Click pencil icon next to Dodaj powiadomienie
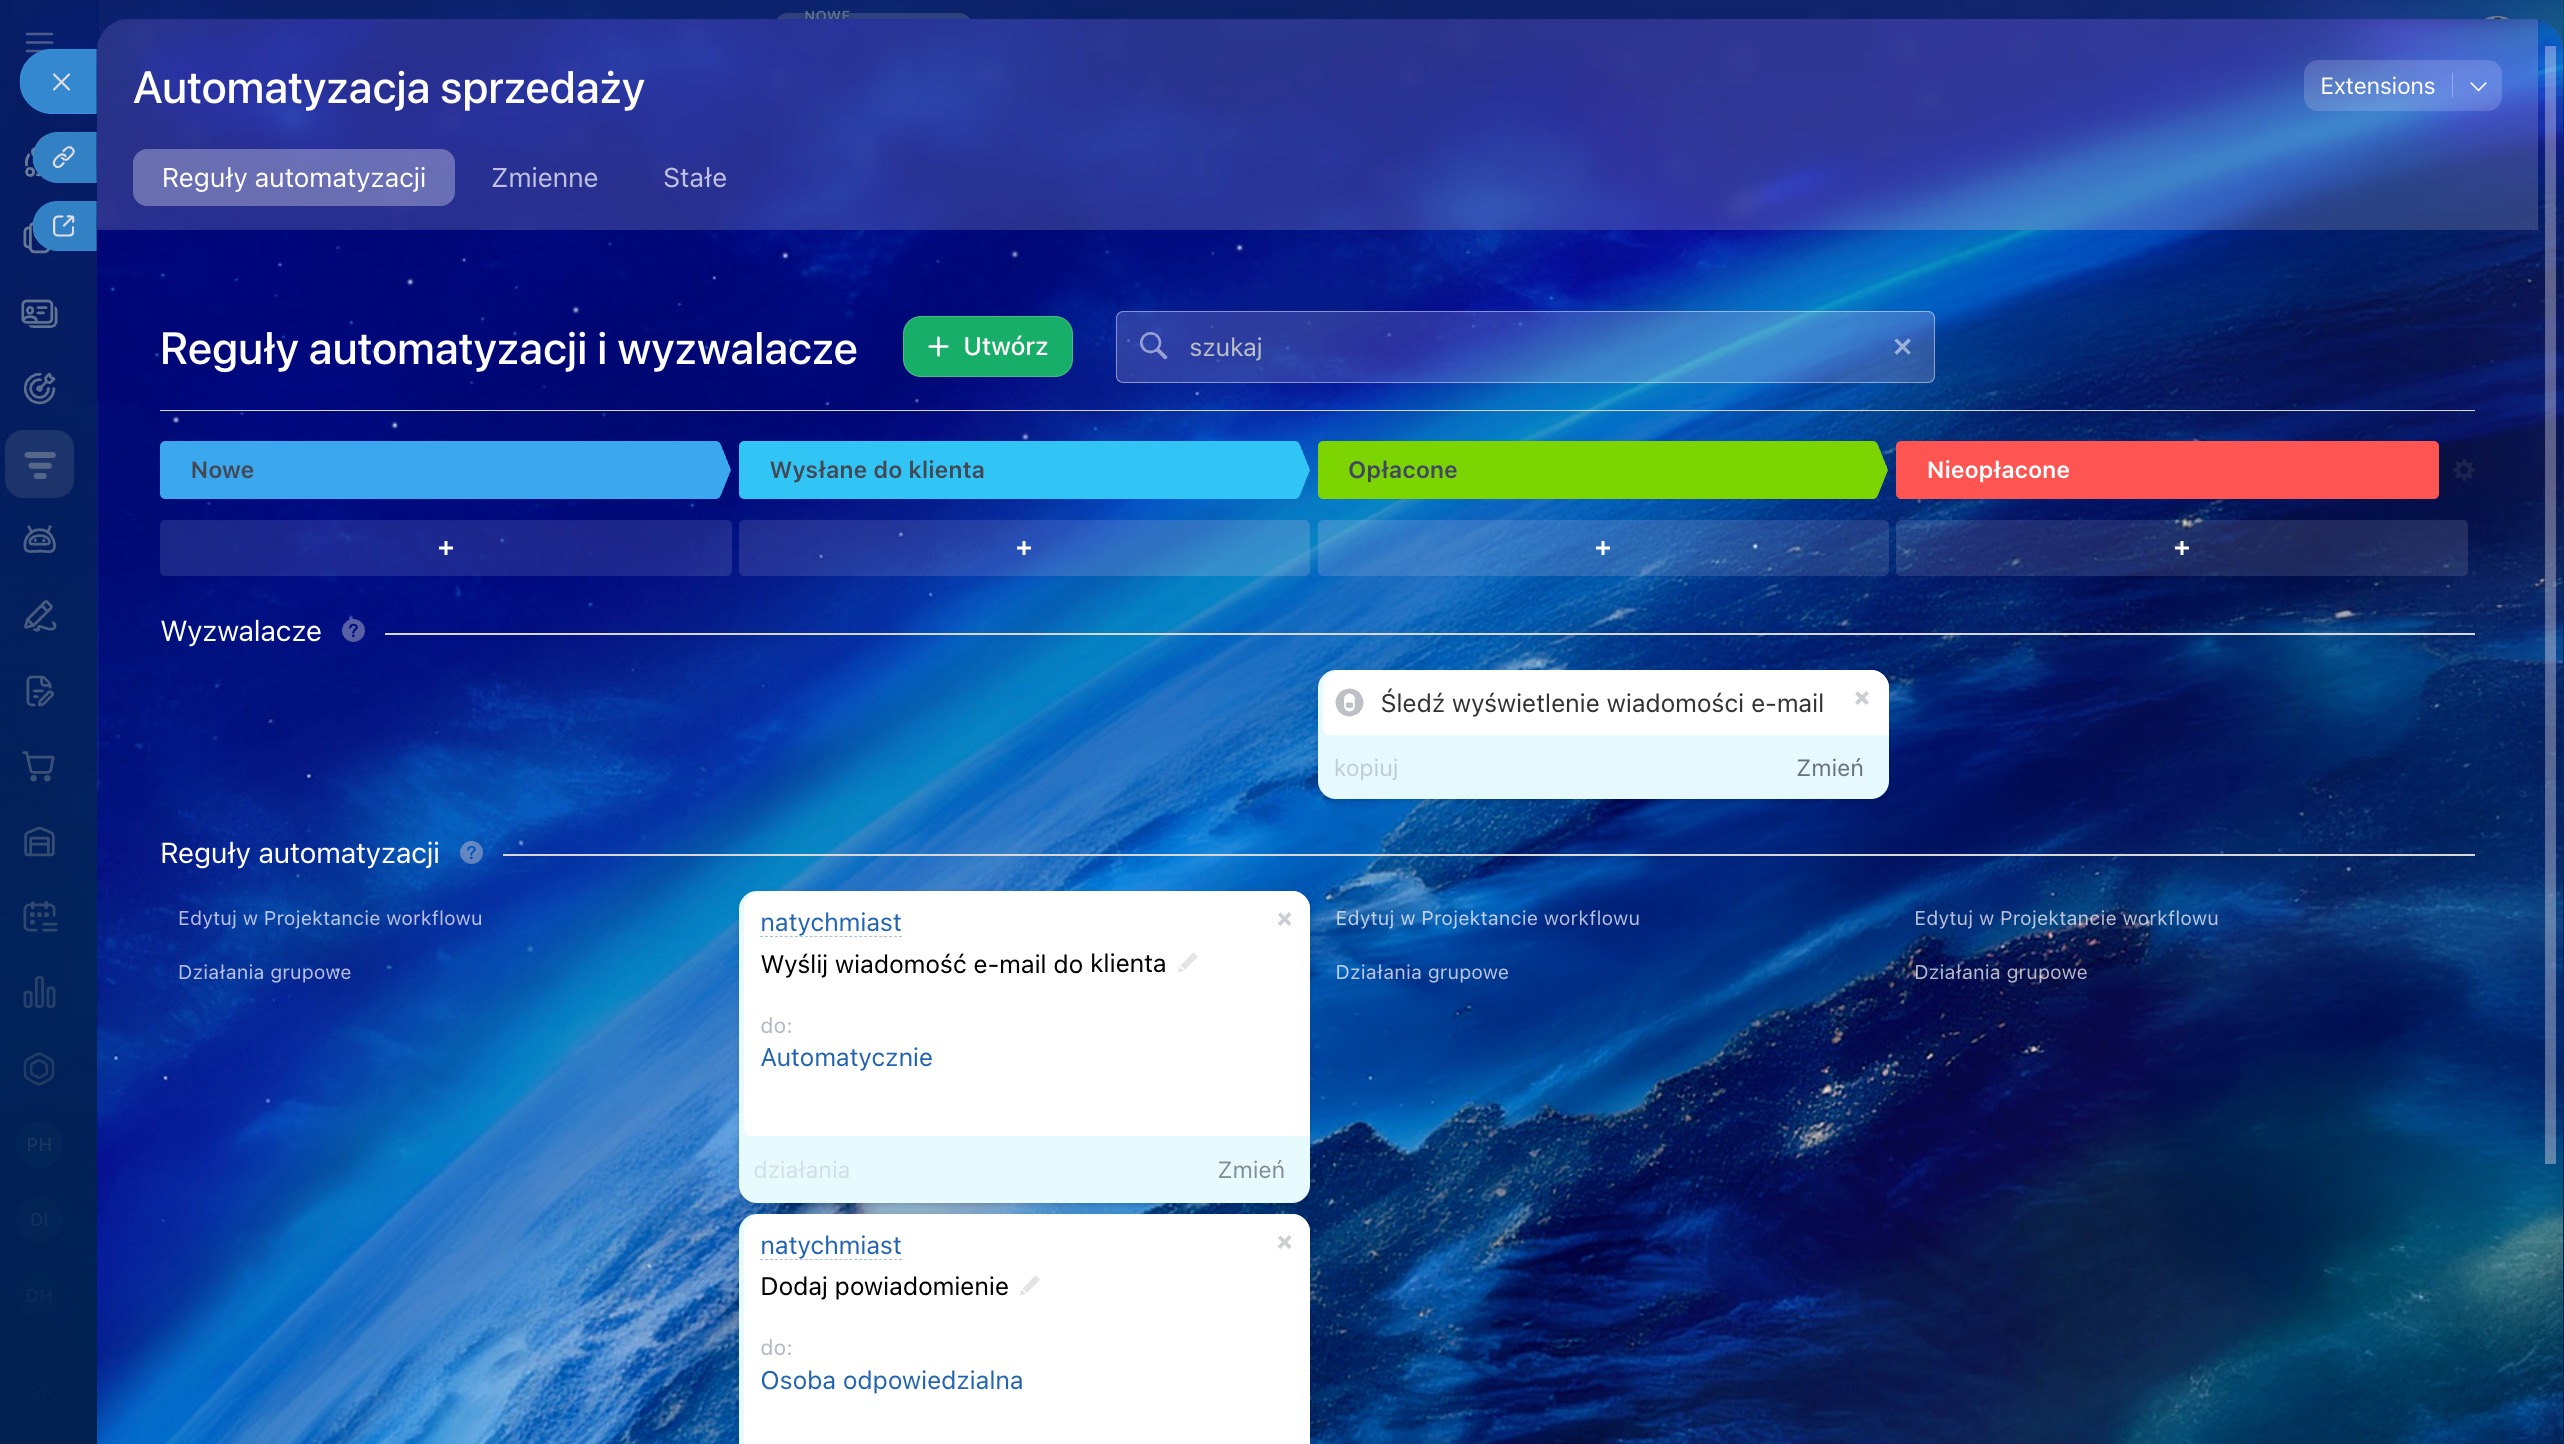Image resolution: width=2564 pixels, height=1444 pixels. (1030, 1286)
